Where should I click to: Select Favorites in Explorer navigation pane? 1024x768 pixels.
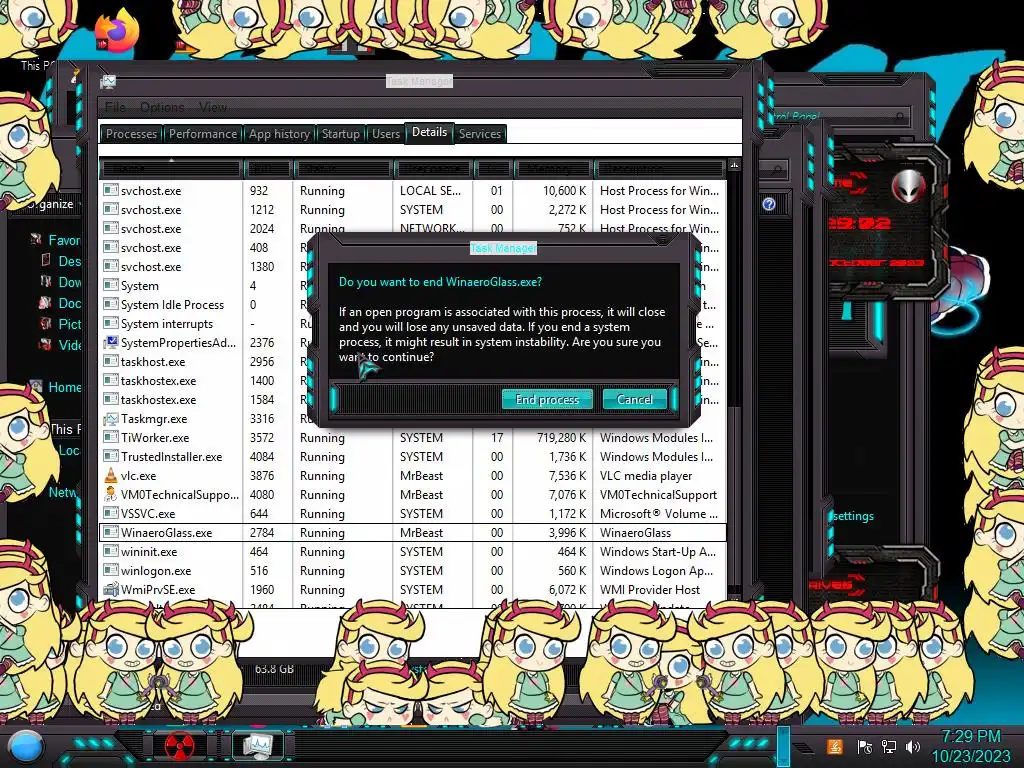(63, 240)
